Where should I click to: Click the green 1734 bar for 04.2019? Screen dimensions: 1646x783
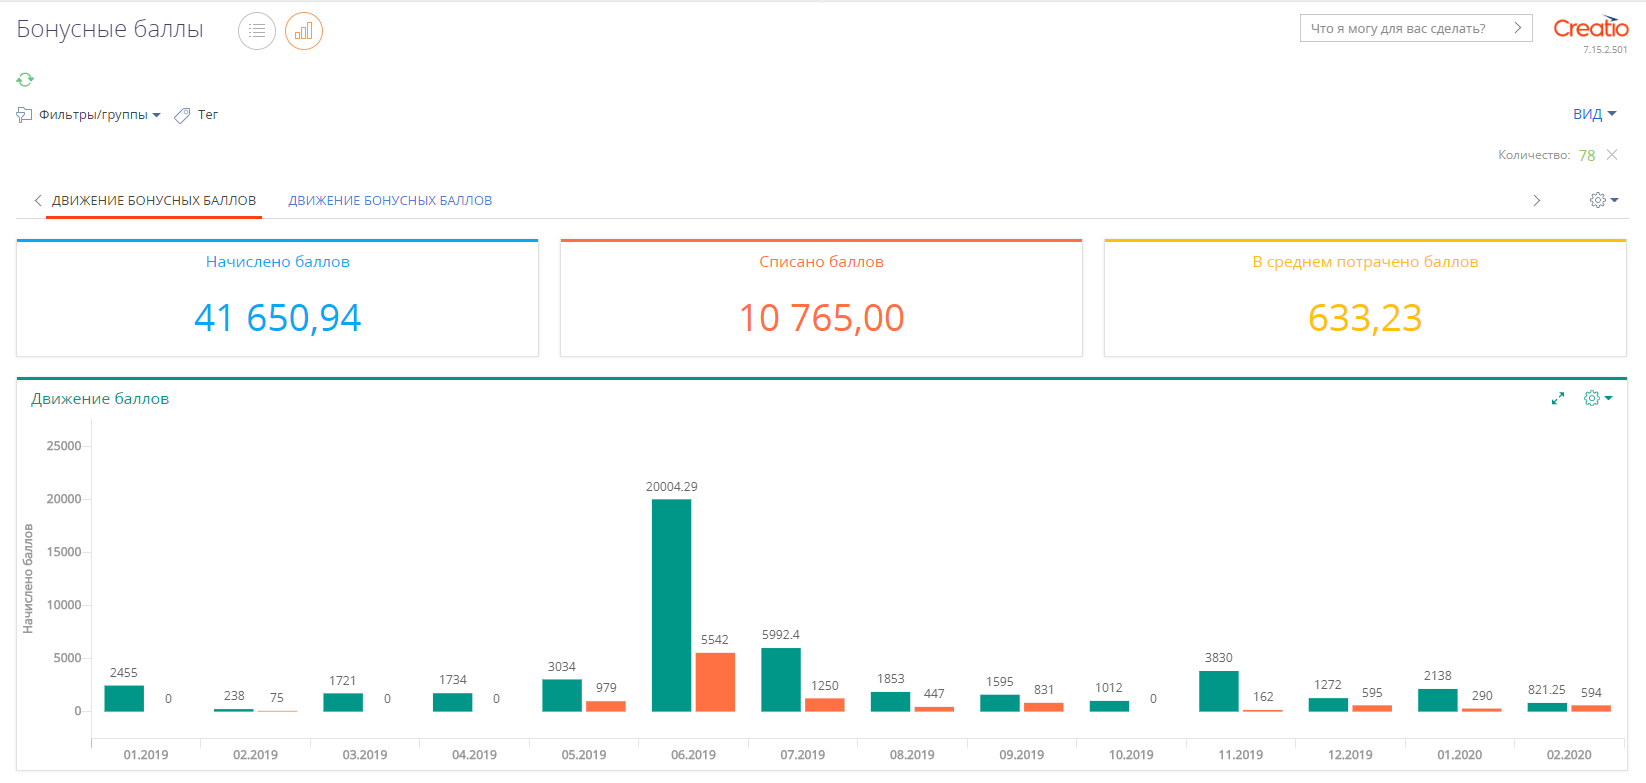[453, 702]
